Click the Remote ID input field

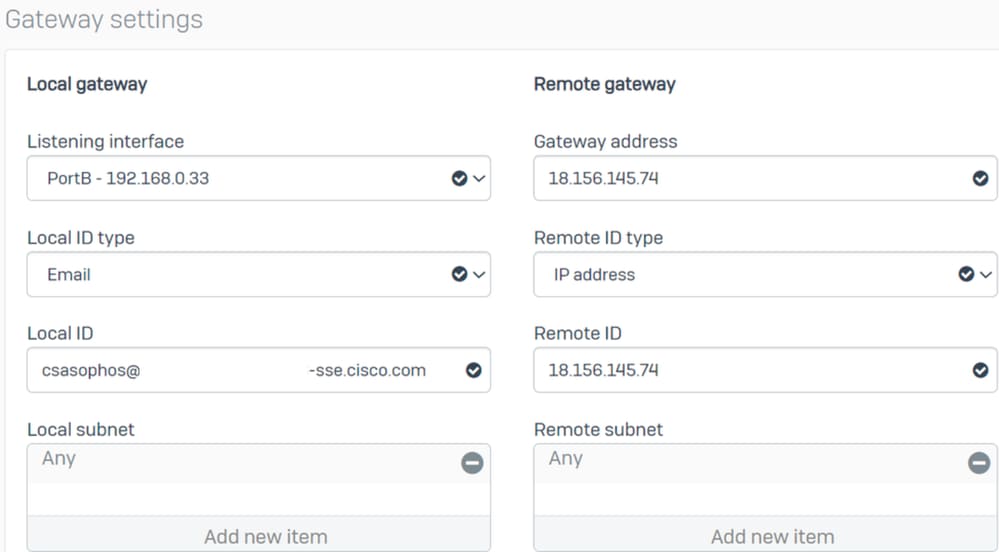(x=765, y=370)
